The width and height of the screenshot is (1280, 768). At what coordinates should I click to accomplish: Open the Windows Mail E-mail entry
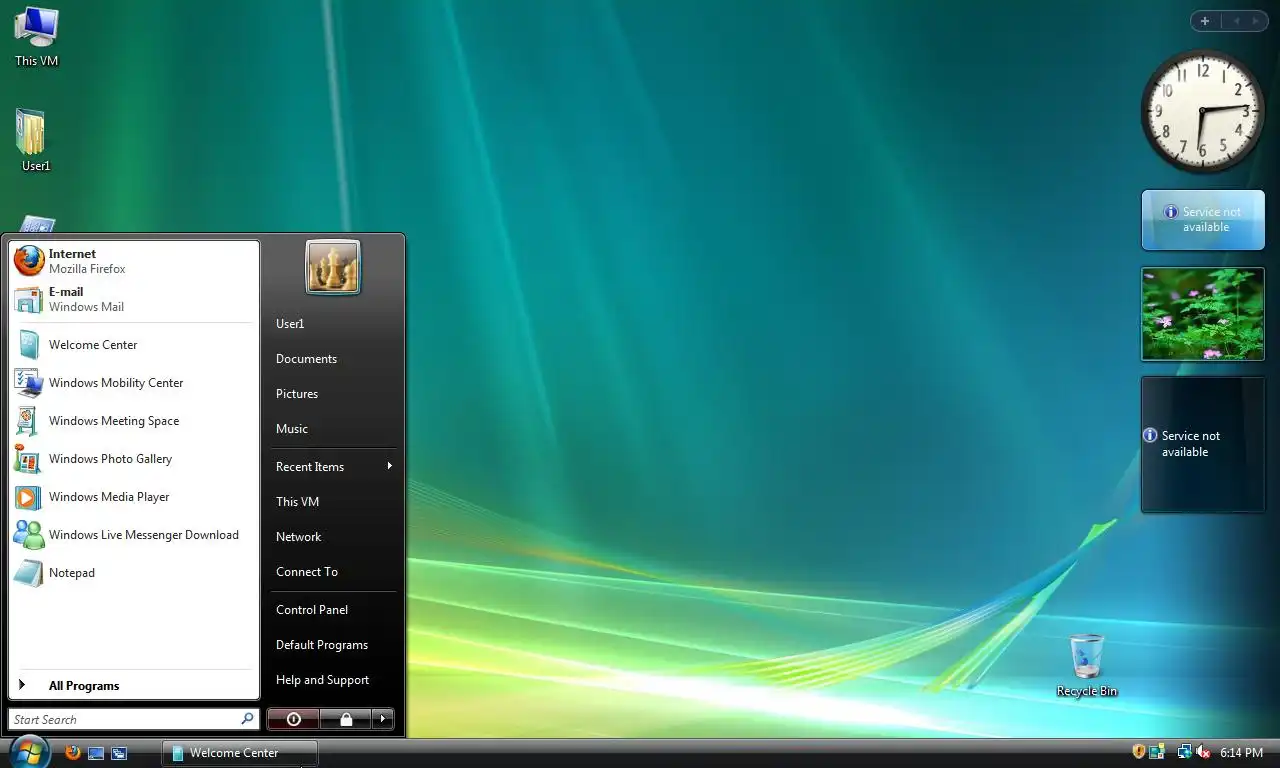click(x=134, y=299)
